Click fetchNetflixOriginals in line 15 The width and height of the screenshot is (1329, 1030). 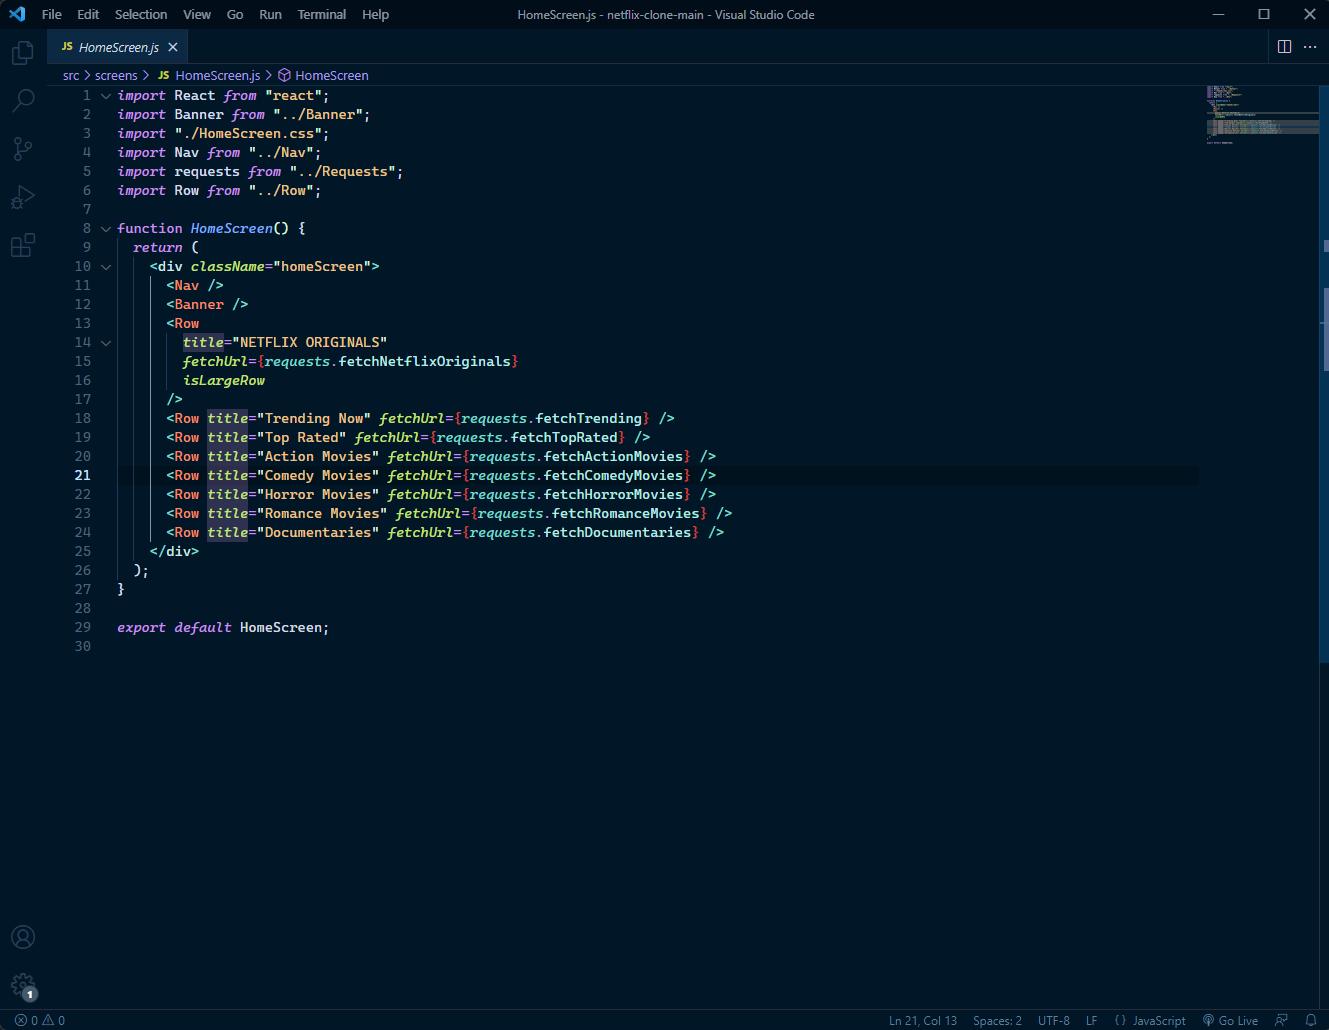pyautogui.click(x=425, y=362)
